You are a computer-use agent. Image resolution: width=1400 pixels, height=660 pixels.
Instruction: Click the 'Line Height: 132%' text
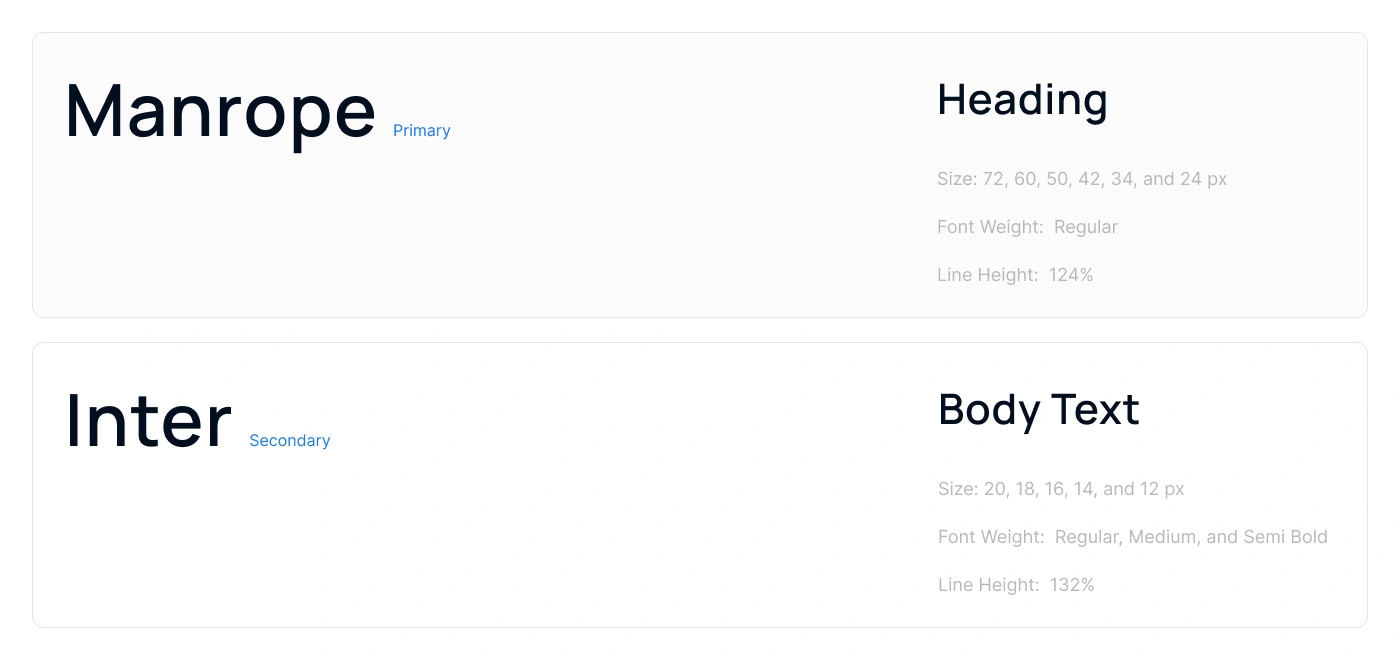coord(1015,586)
